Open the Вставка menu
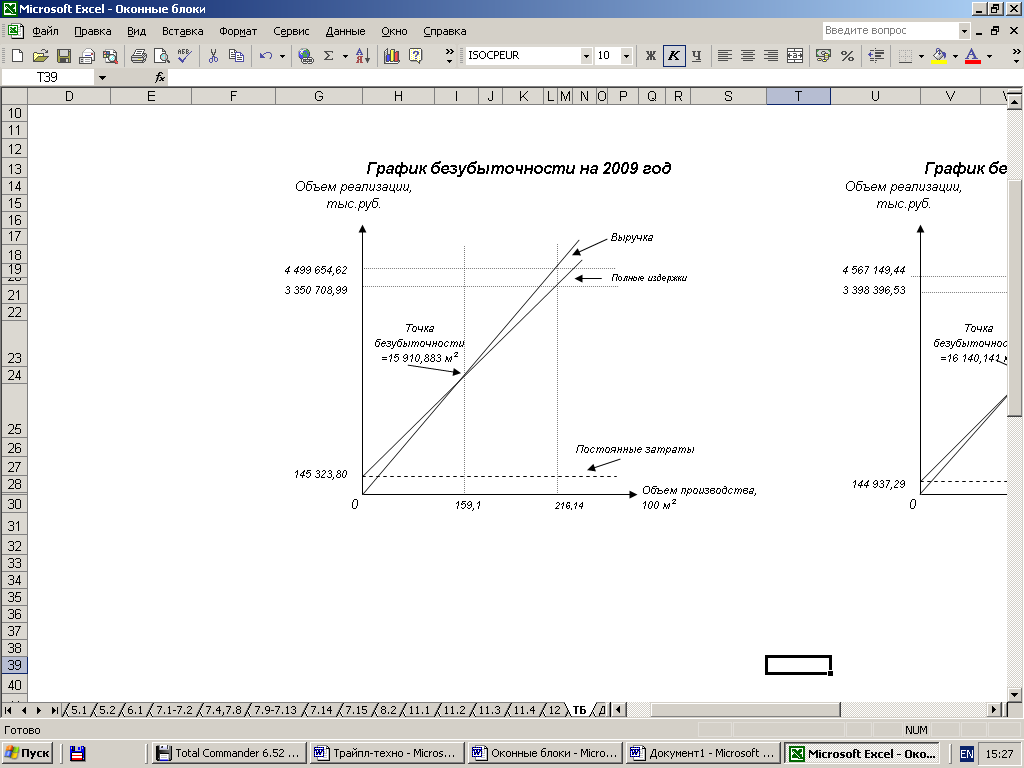This screenshot has width=1024, height=768. pos(183,31)
